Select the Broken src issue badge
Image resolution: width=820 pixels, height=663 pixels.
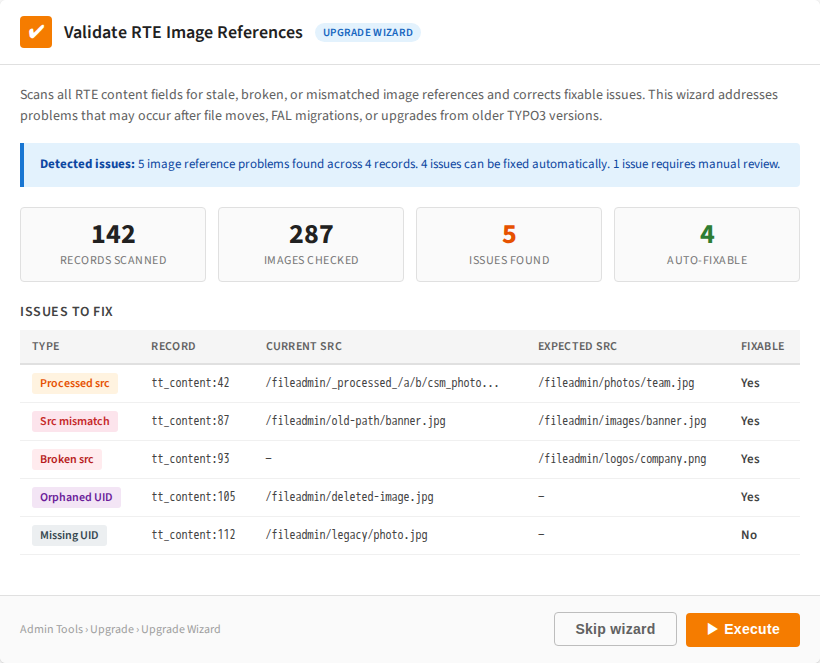point(66,459)
